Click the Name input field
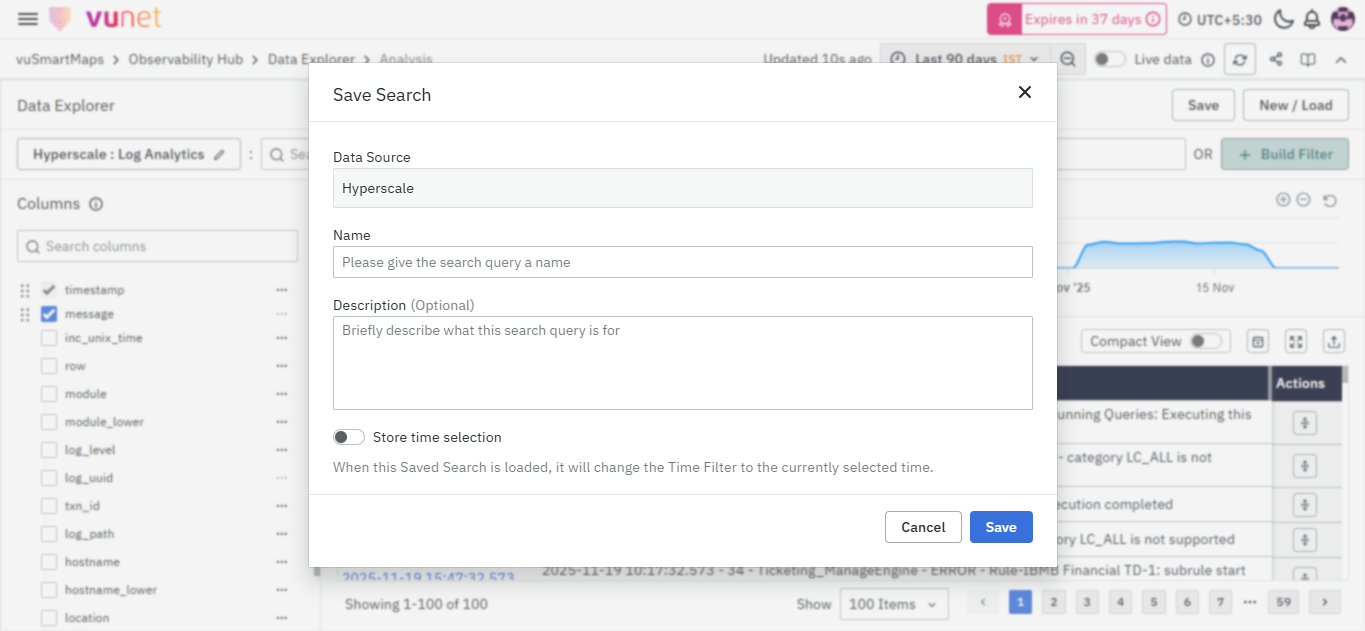1365x631 pixels. tap(682, 262)
